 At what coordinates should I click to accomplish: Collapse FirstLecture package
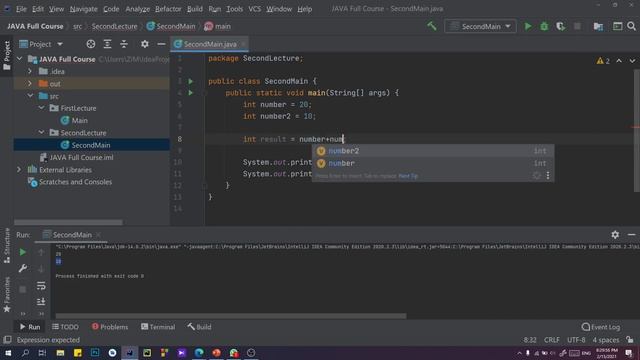click(x=41, y=108)
